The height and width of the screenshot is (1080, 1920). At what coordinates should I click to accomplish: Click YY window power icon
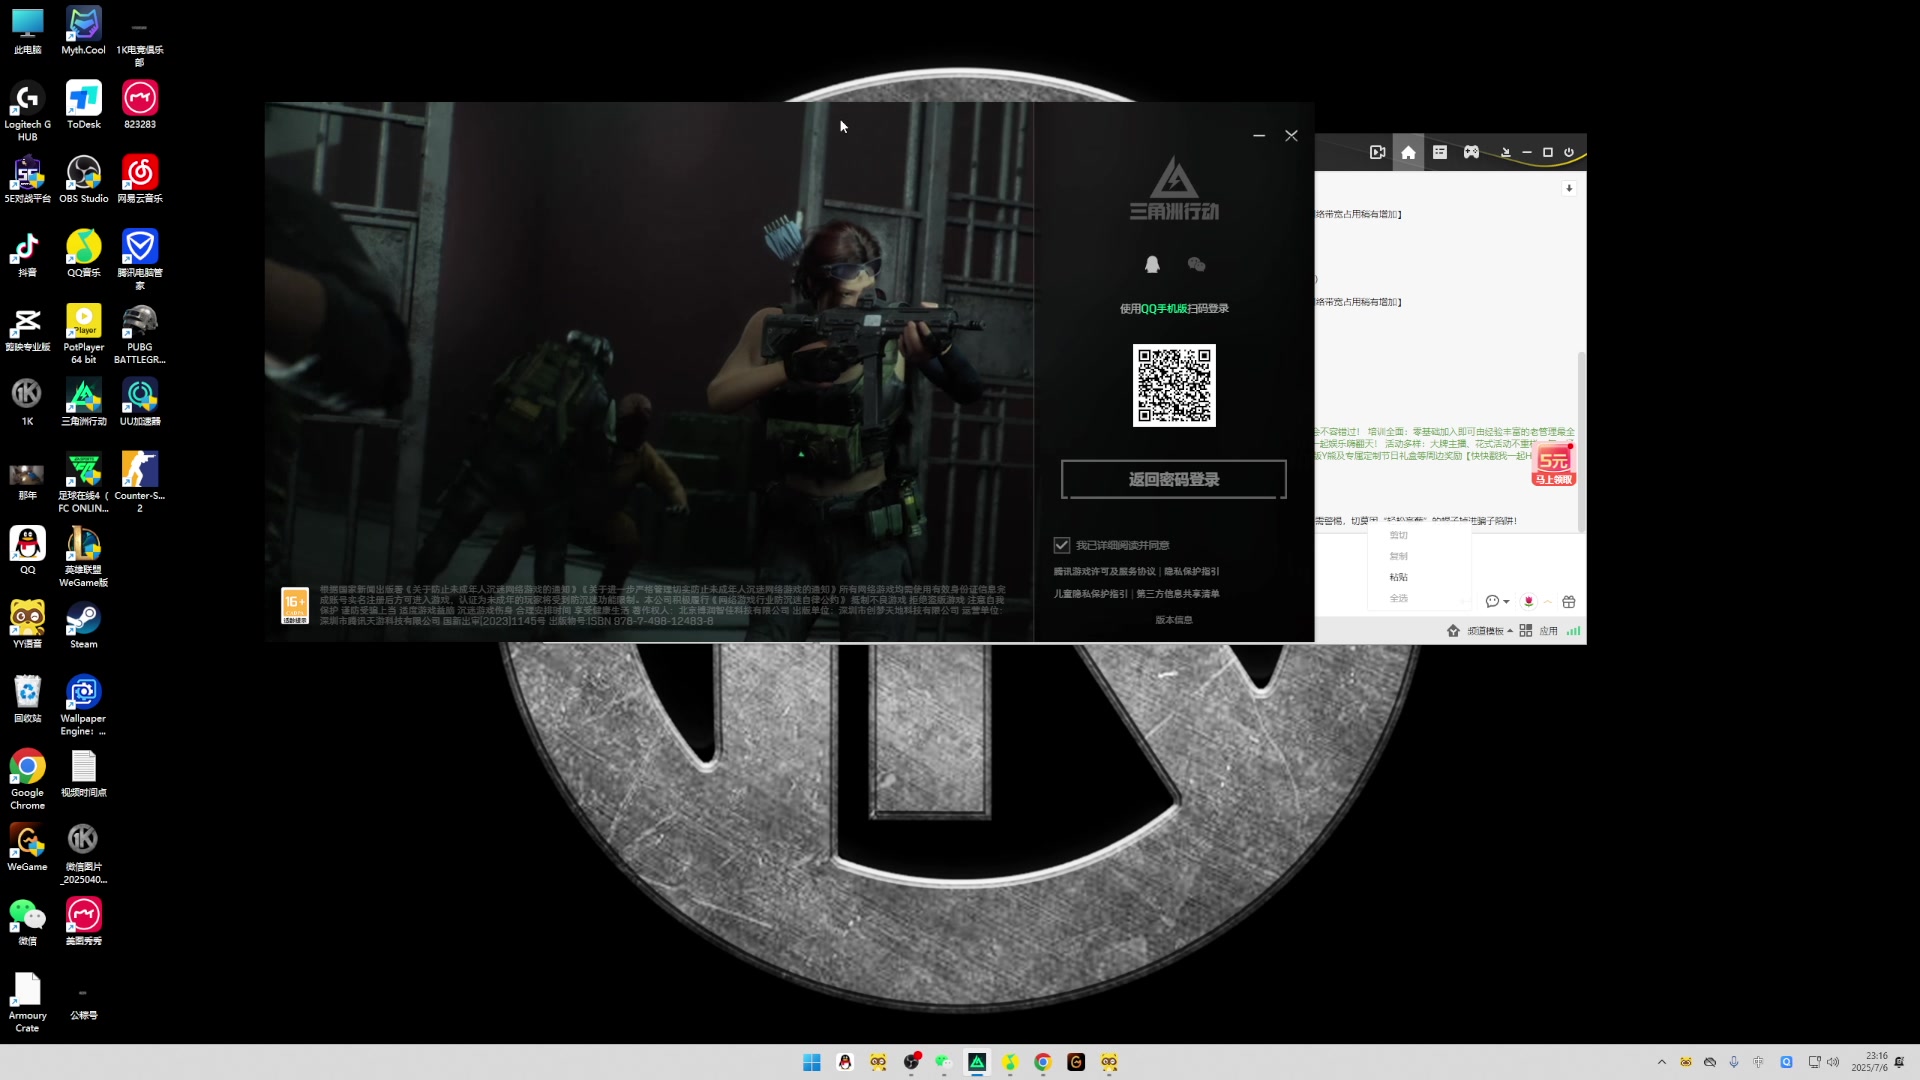[x=1569, y=152]
